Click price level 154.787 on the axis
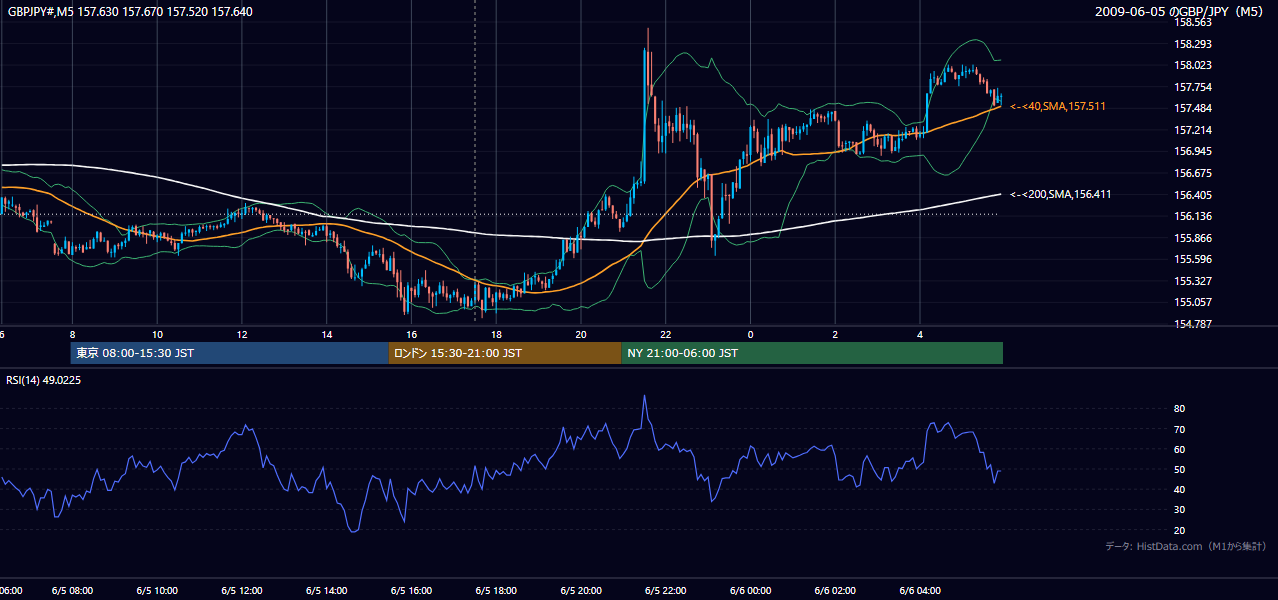1278x600 pixels. (x=1193, y=324)
